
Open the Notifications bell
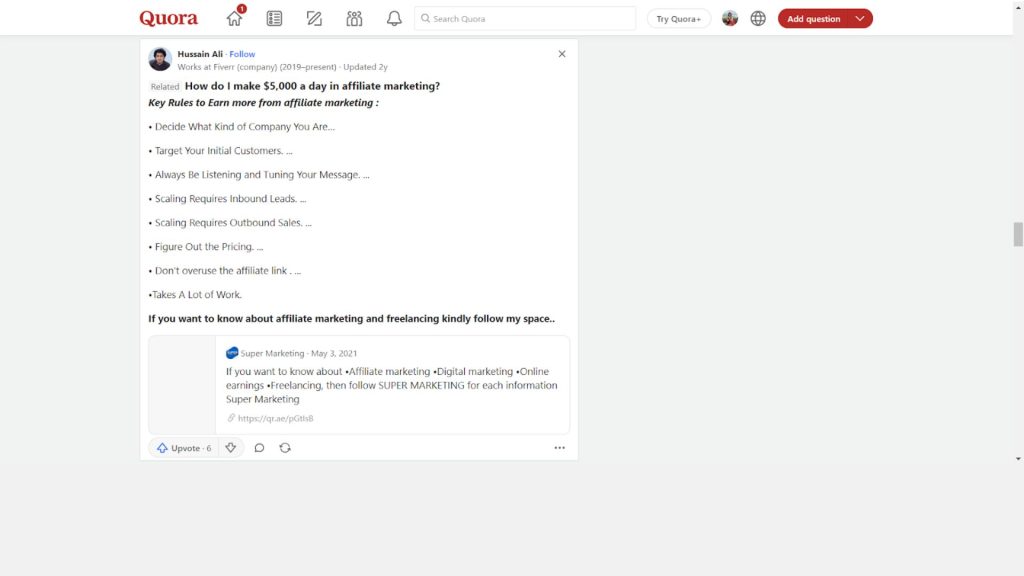394,18
